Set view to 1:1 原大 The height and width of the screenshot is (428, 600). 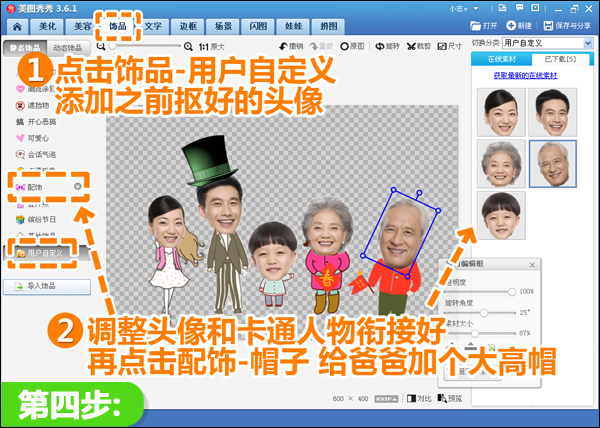coord(212,47)
